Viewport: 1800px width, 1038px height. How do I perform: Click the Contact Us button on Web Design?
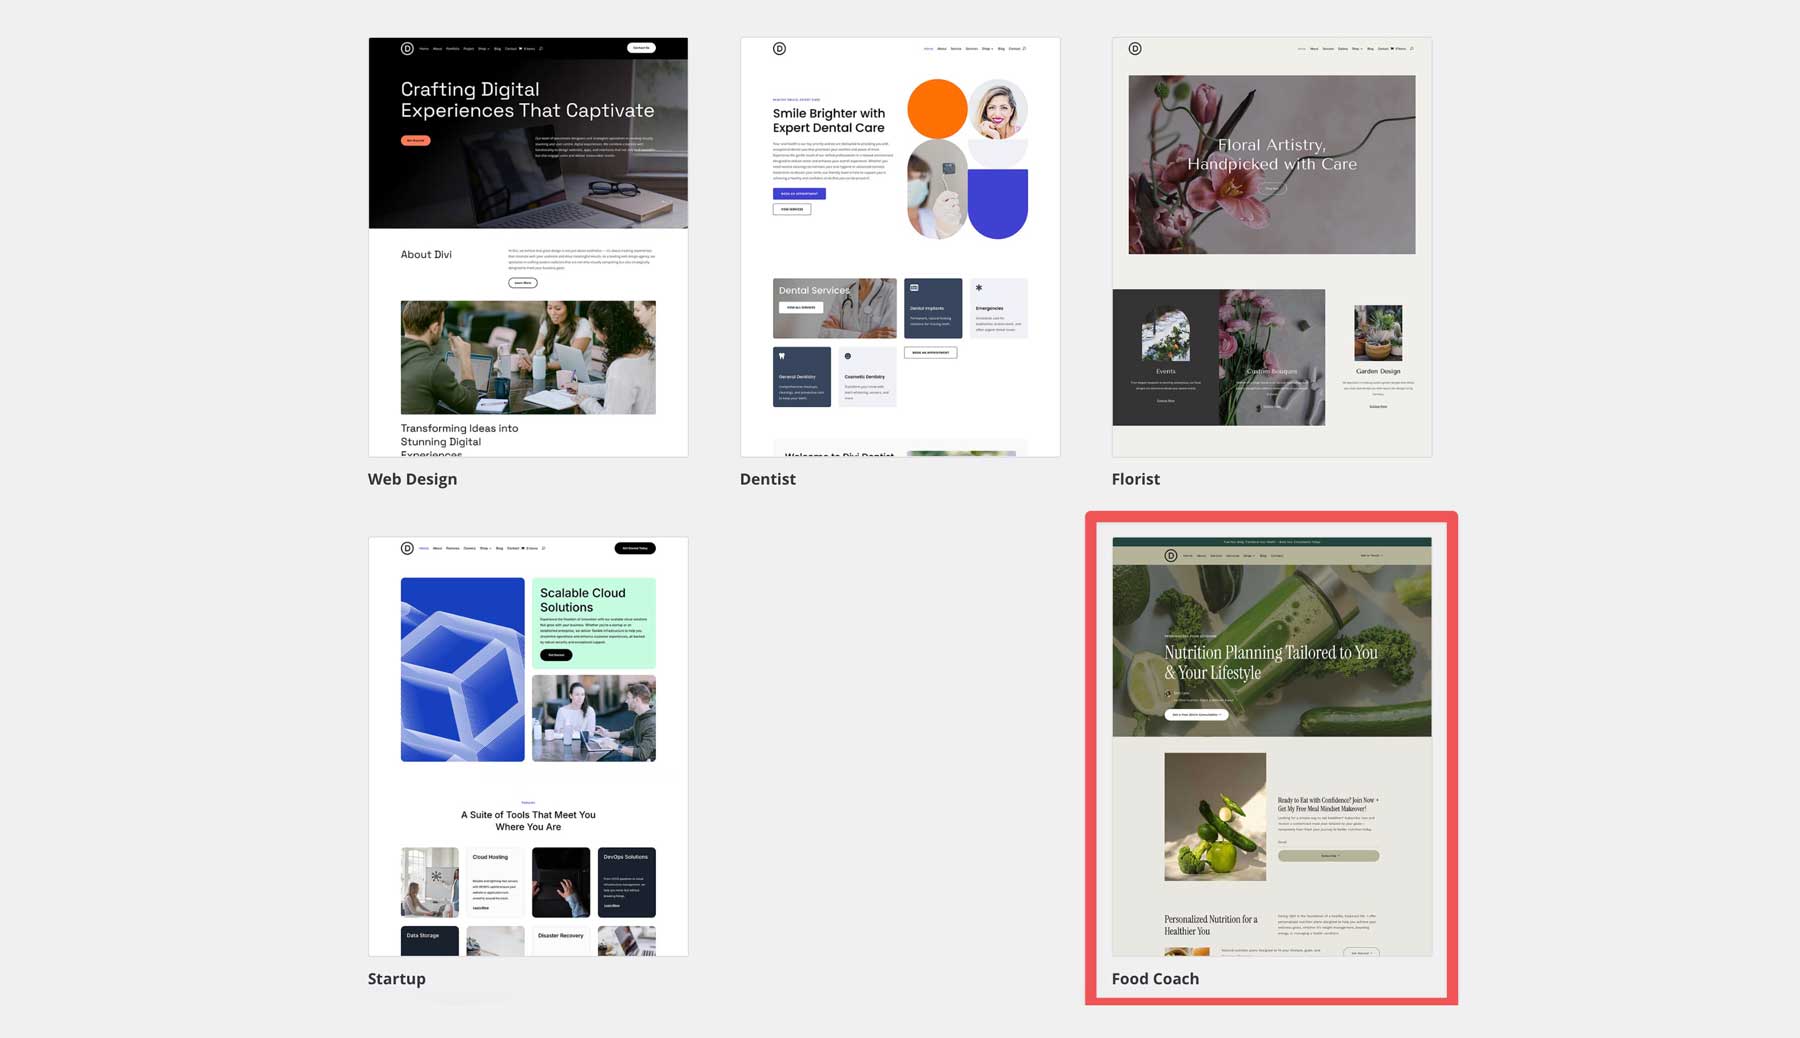(641, 48)
